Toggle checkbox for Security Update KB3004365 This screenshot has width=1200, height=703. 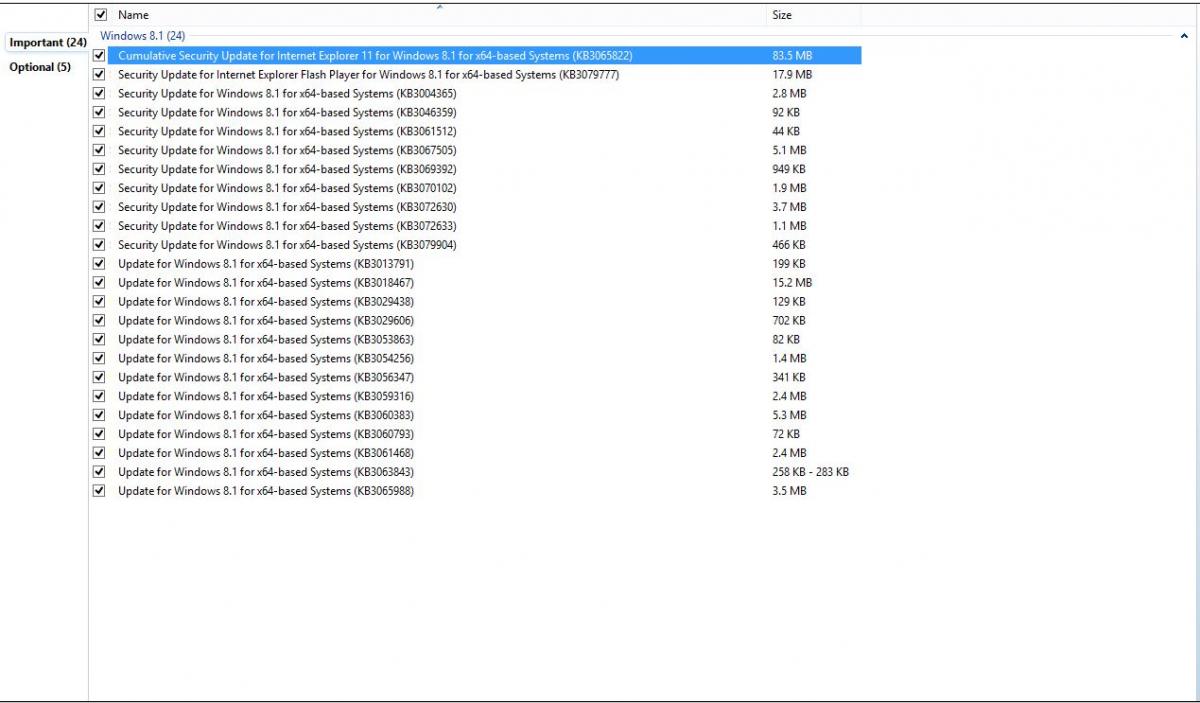pos(99,94)
